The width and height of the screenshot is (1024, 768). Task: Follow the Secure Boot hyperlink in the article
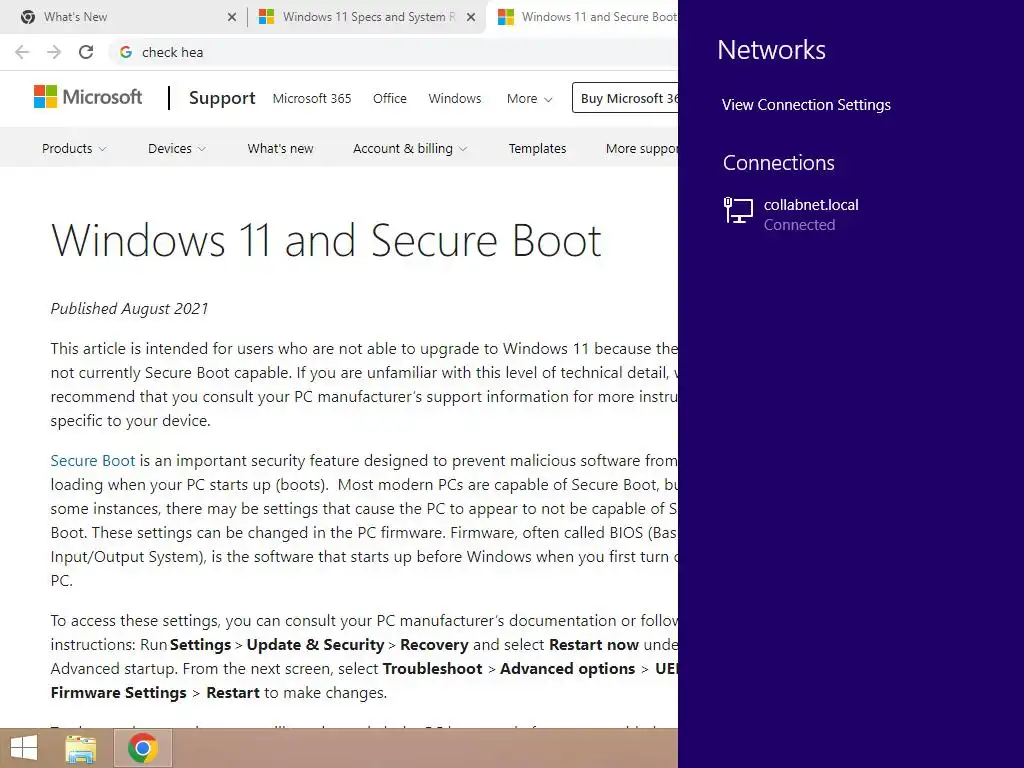click(93, 461)
